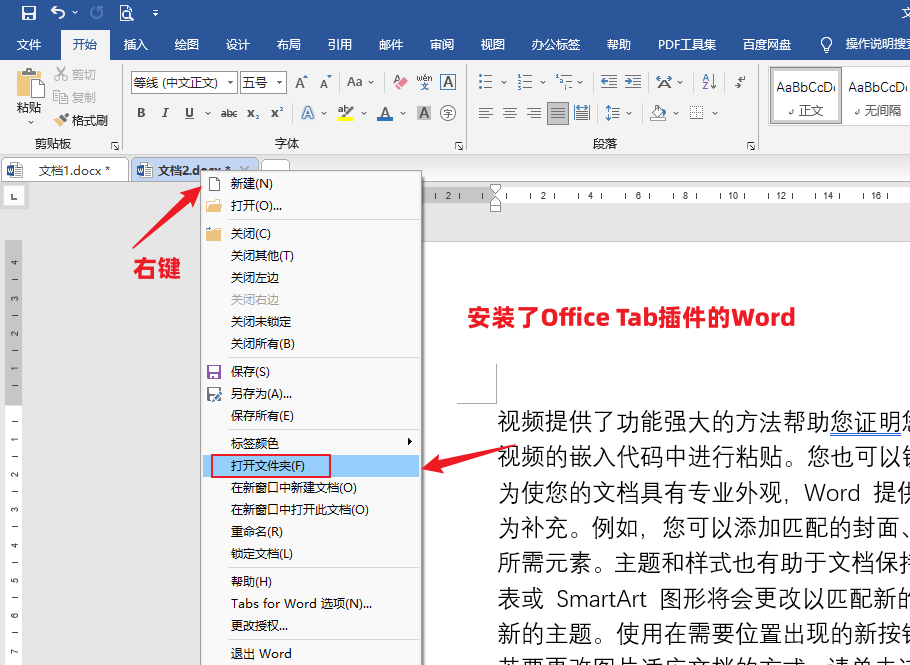Screen dimensions: 910x665
Task: Select the 正文 style thumbnail
Action: point(806,96)
